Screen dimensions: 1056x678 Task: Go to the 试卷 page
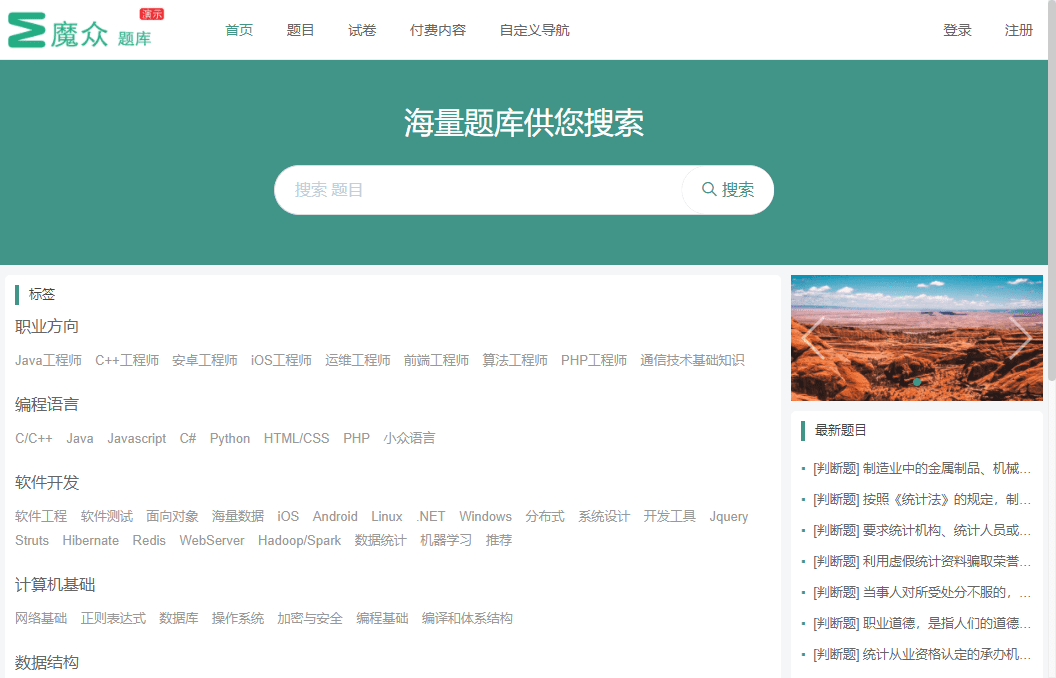(x=362, y=30)
